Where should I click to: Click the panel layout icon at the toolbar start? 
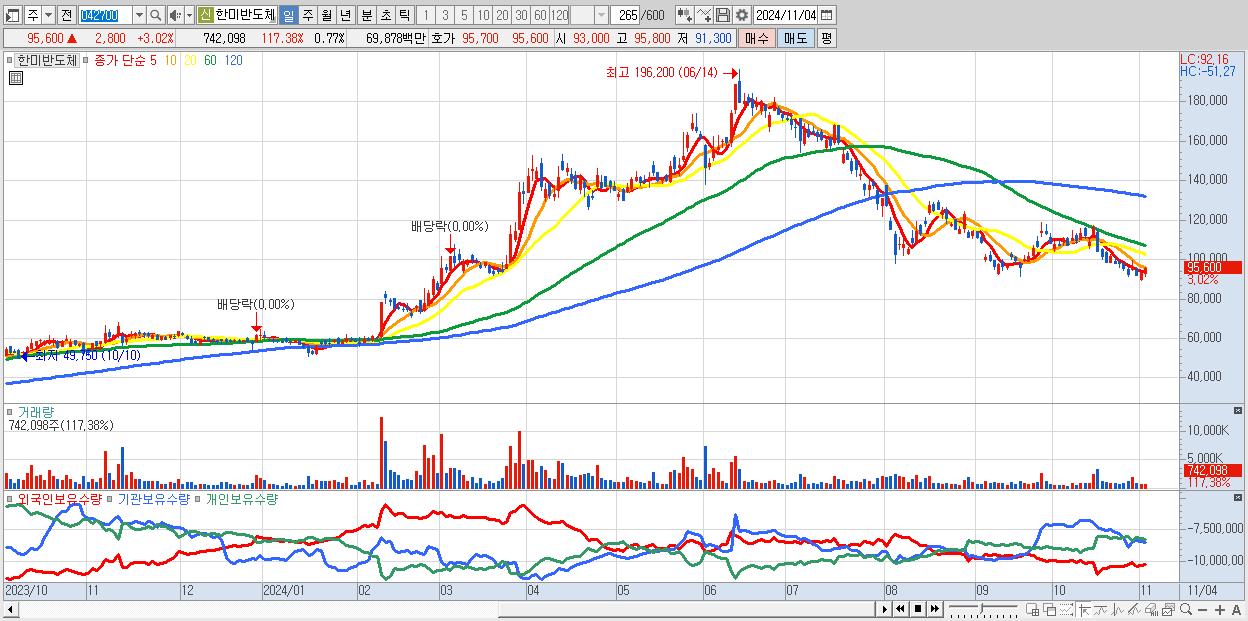(12, 15)
